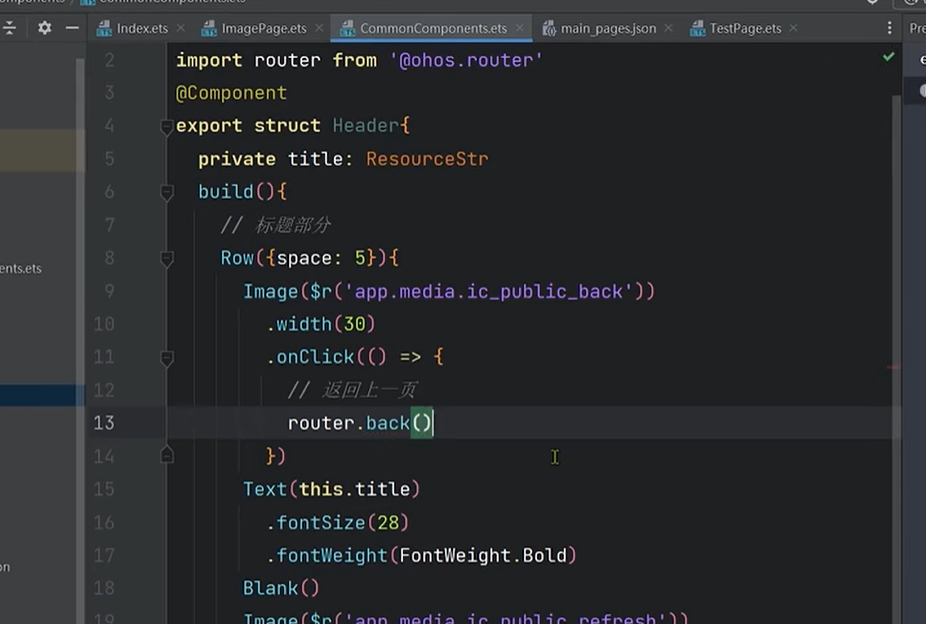Click the red error stripe mark on scrollbar

[x=894, y=367]
